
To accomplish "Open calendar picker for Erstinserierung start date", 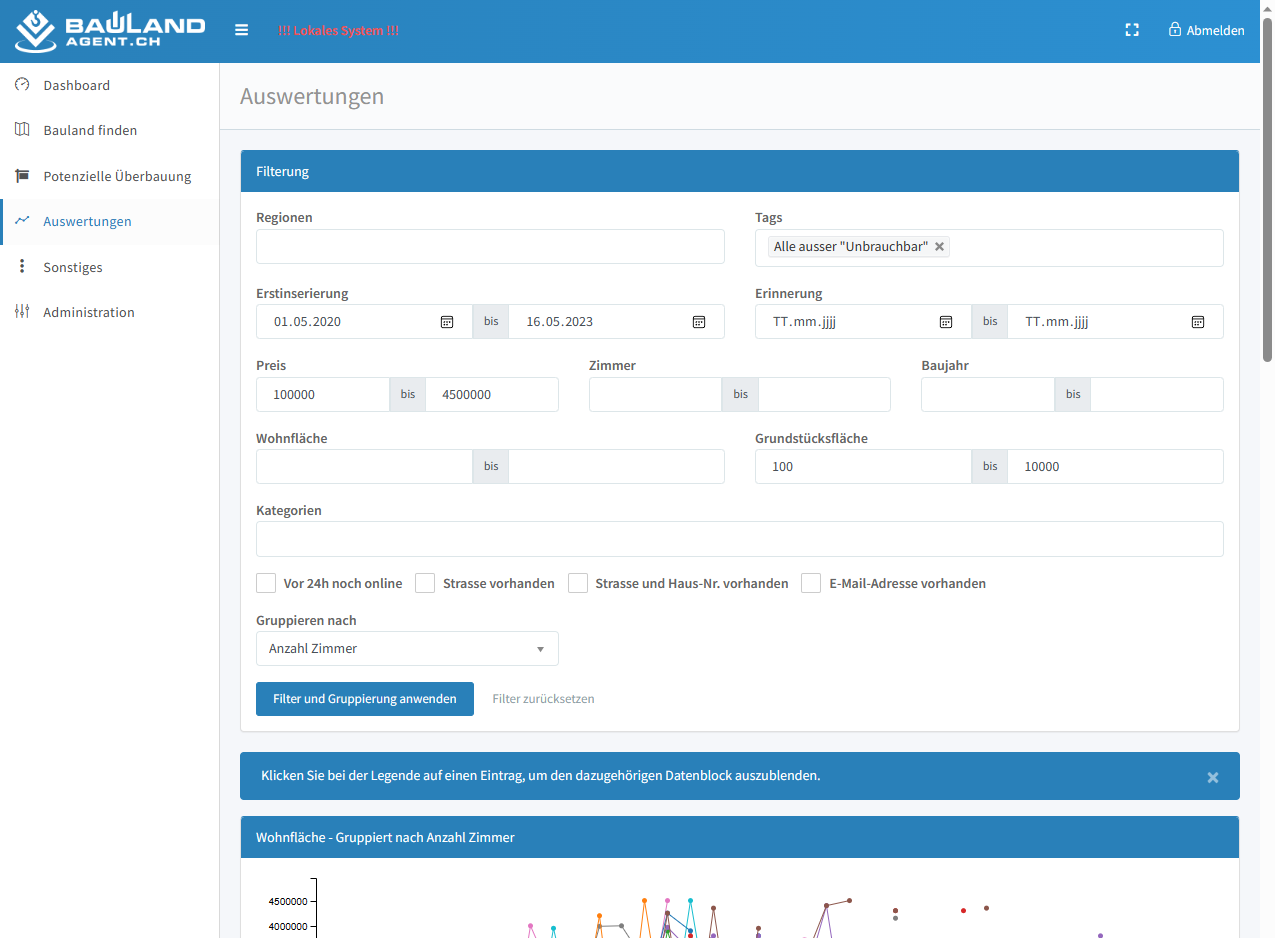I will pos(447,322).
